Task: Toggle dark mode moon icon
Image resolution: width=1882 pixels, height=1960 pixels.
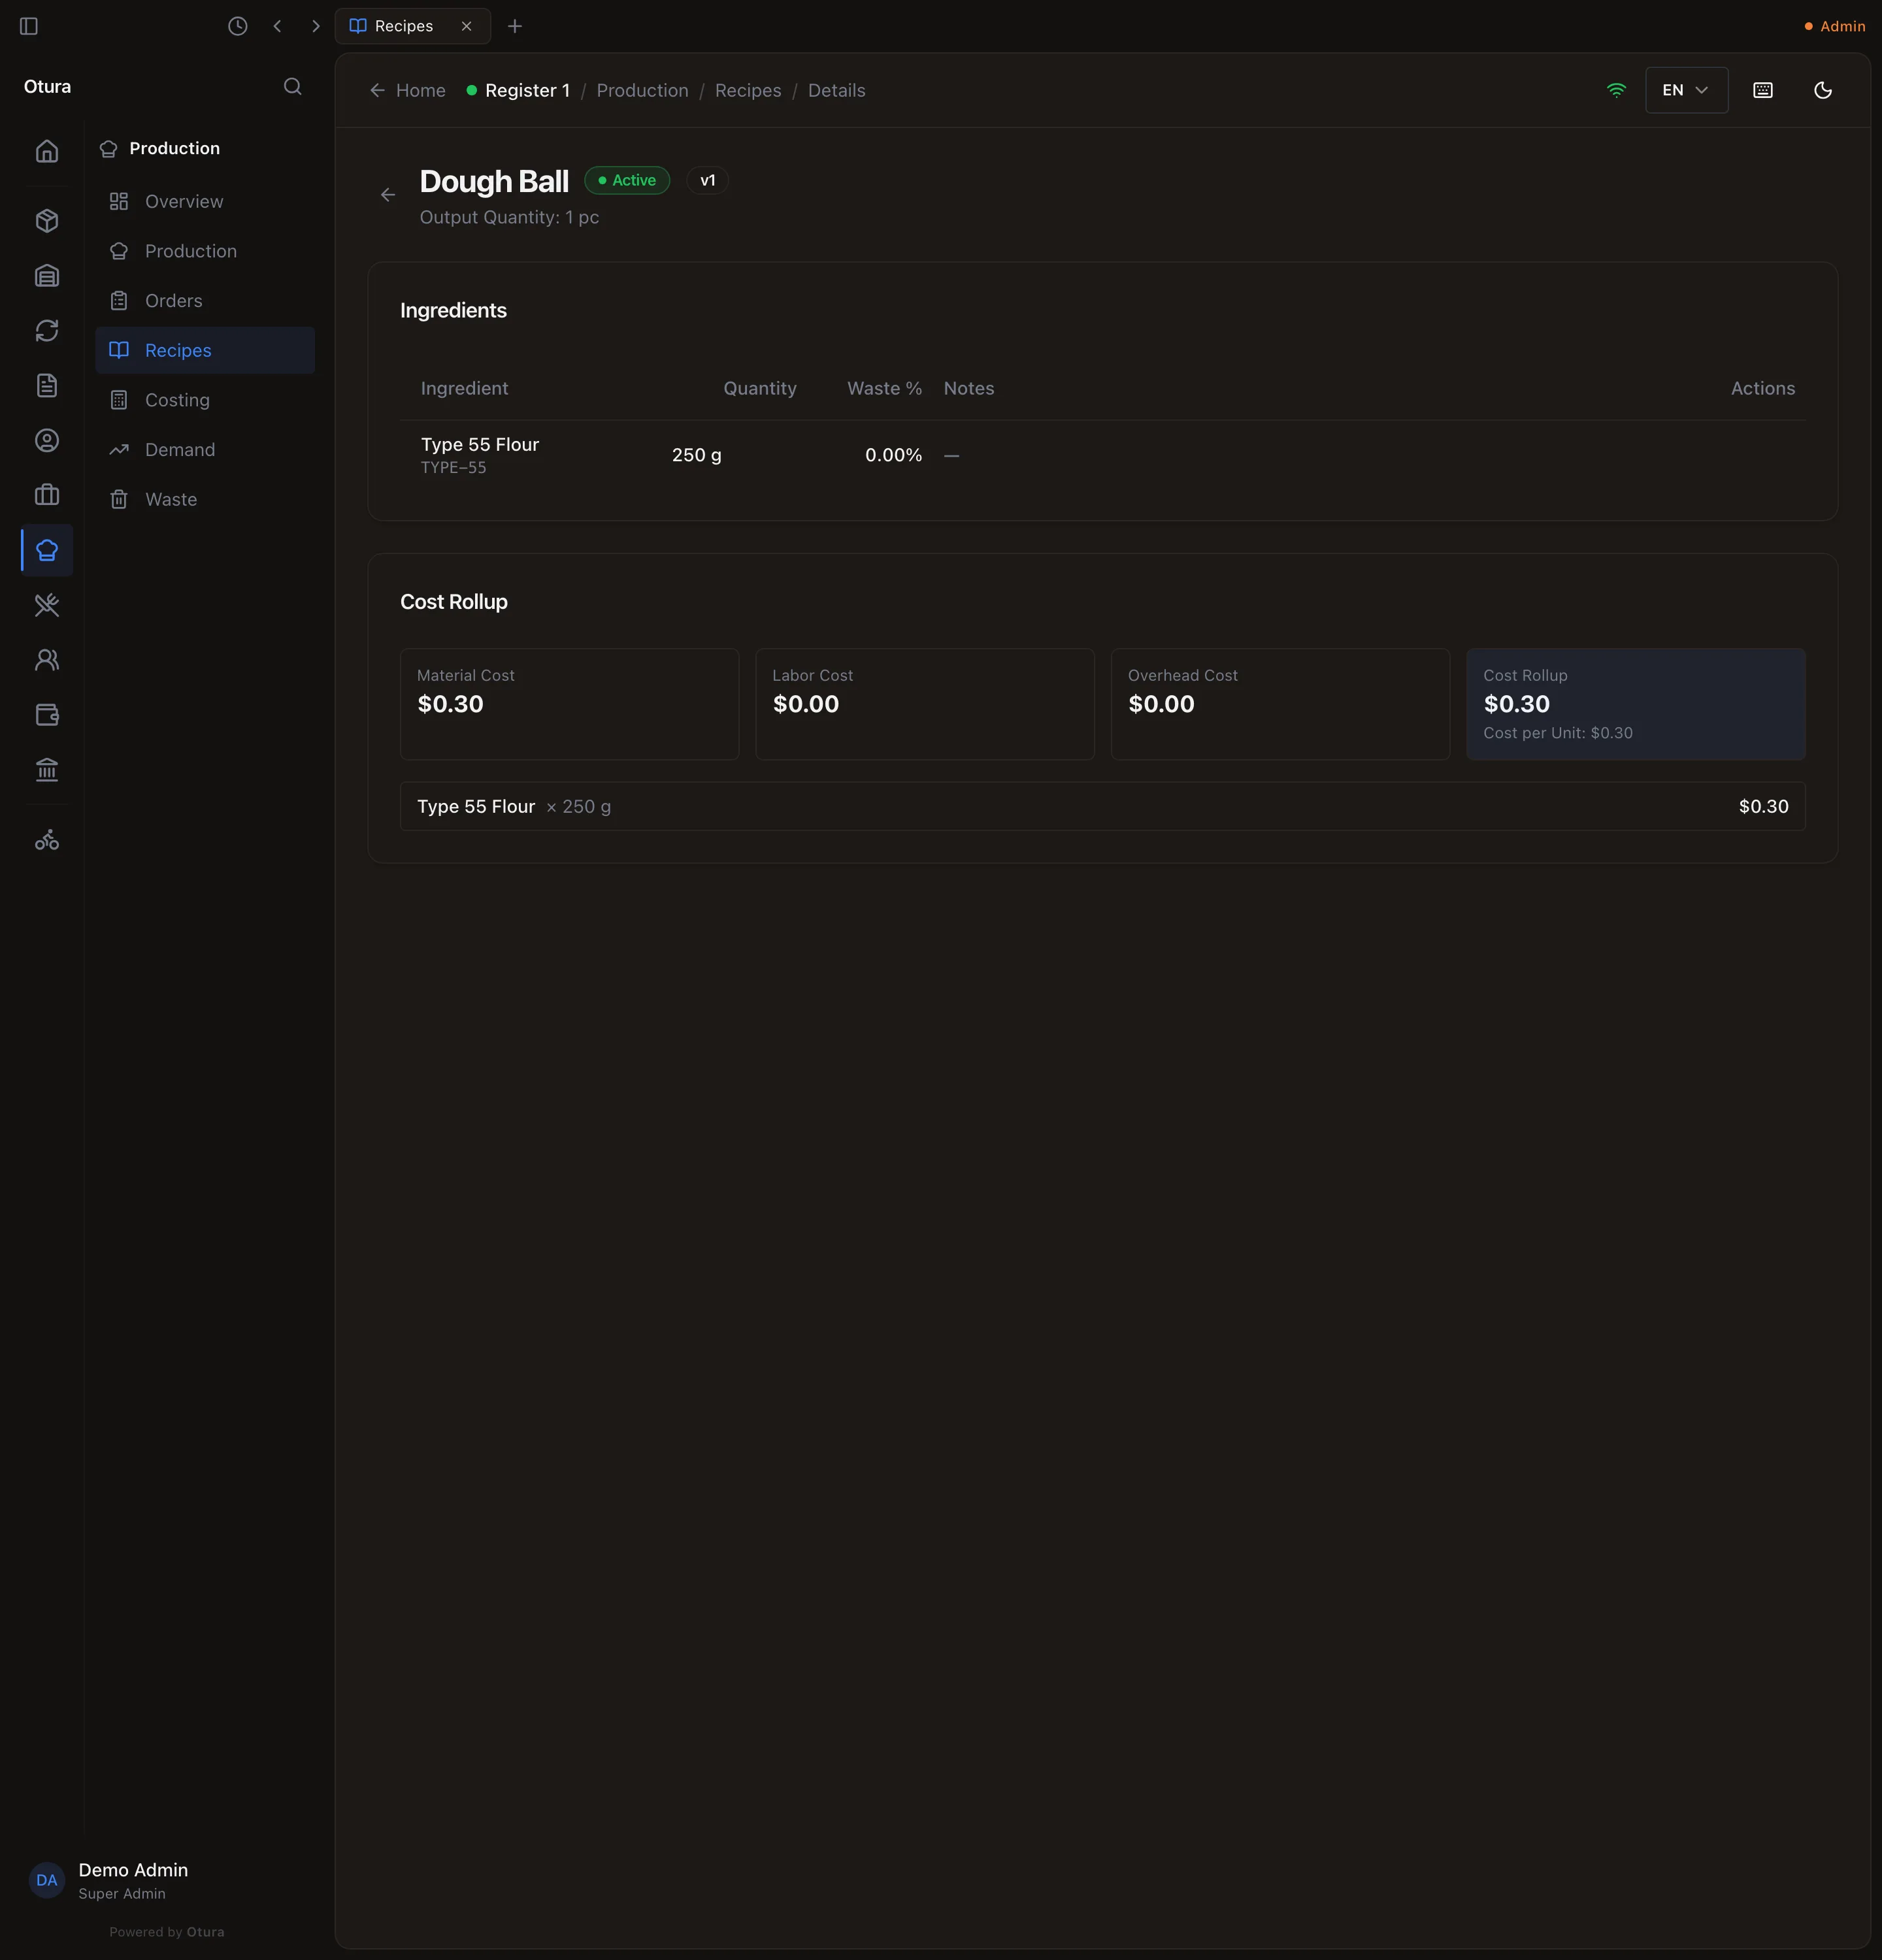Action: coord(1823,91)
